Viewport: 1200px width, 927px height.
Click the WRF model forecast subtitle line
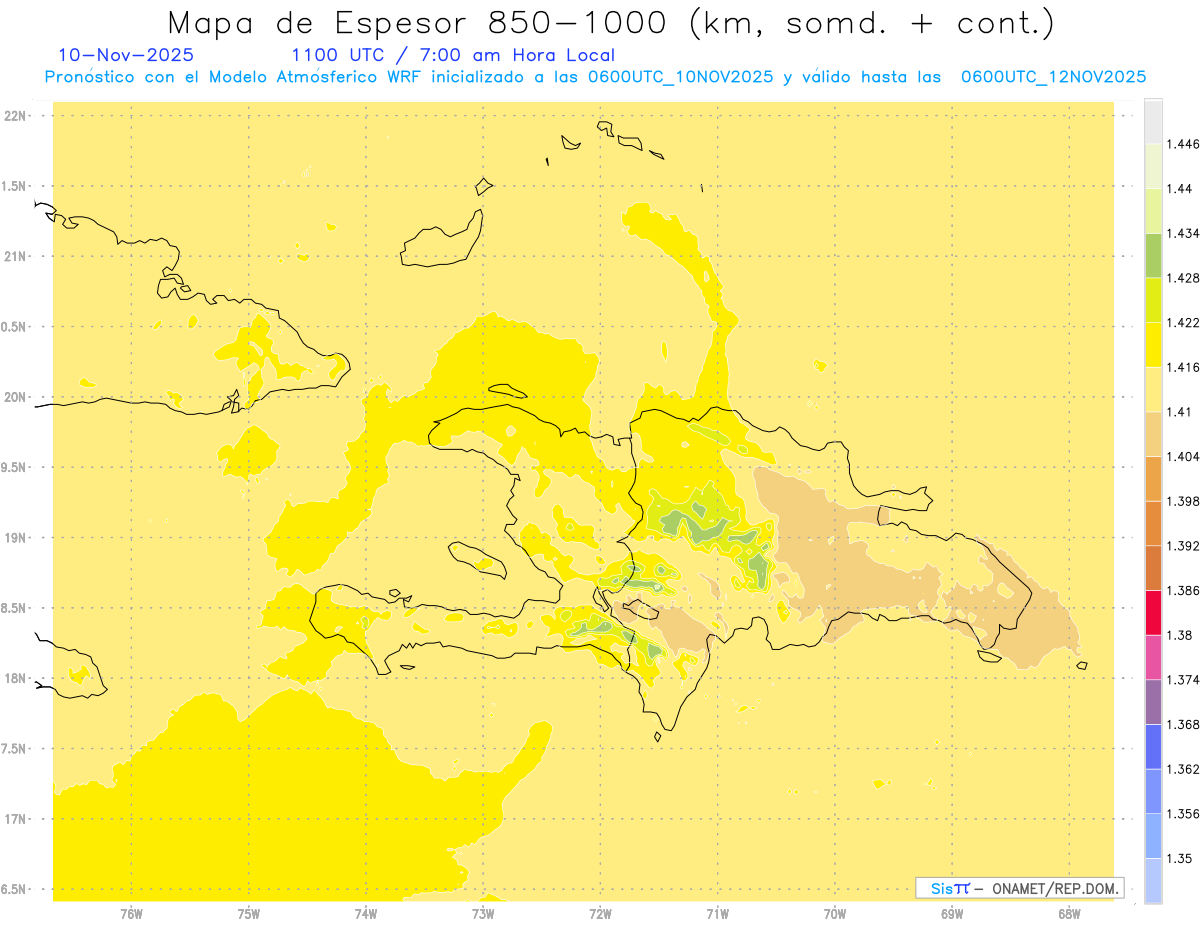click(595, 77)
